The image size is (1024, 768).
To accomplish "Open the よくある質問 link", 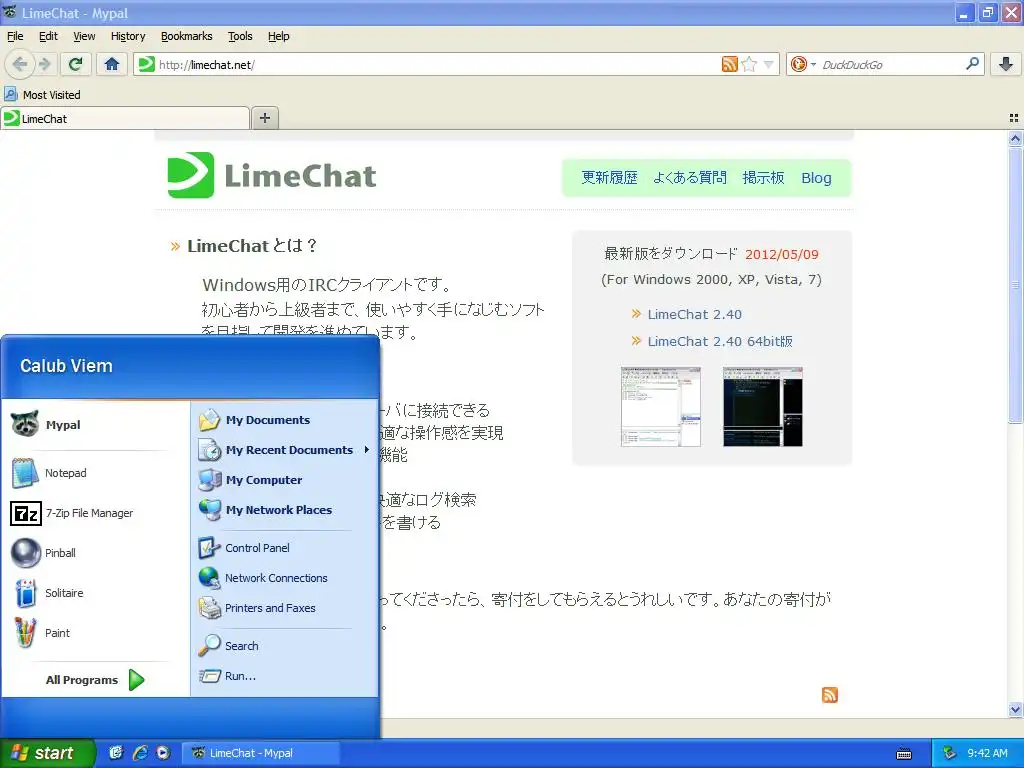I will [690, 178].
